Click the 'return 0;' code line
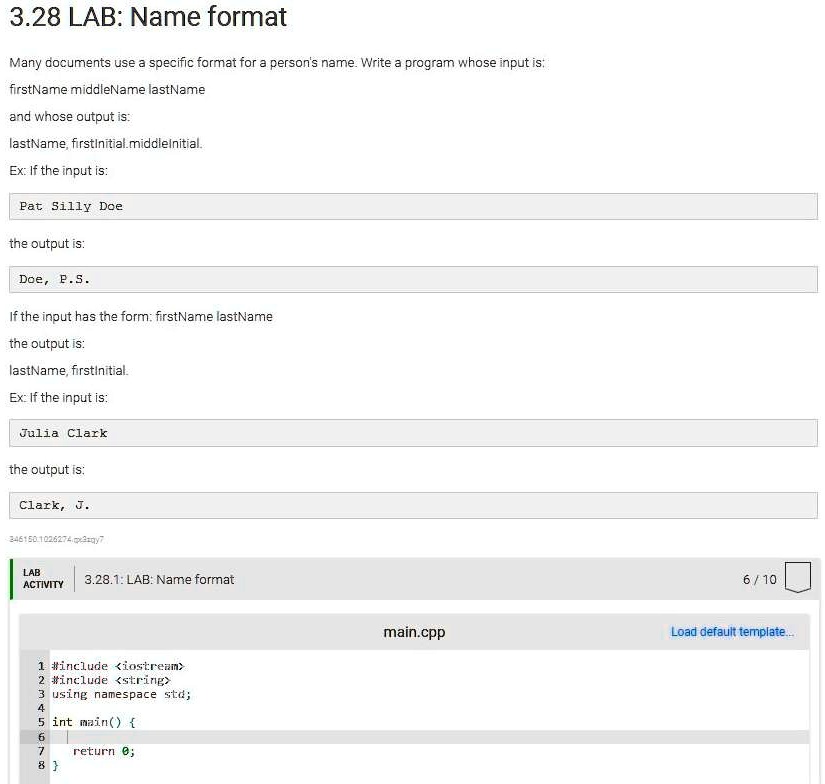Viewport: 825px width, 784px height. pyautogui.click(x=104, y=751)
